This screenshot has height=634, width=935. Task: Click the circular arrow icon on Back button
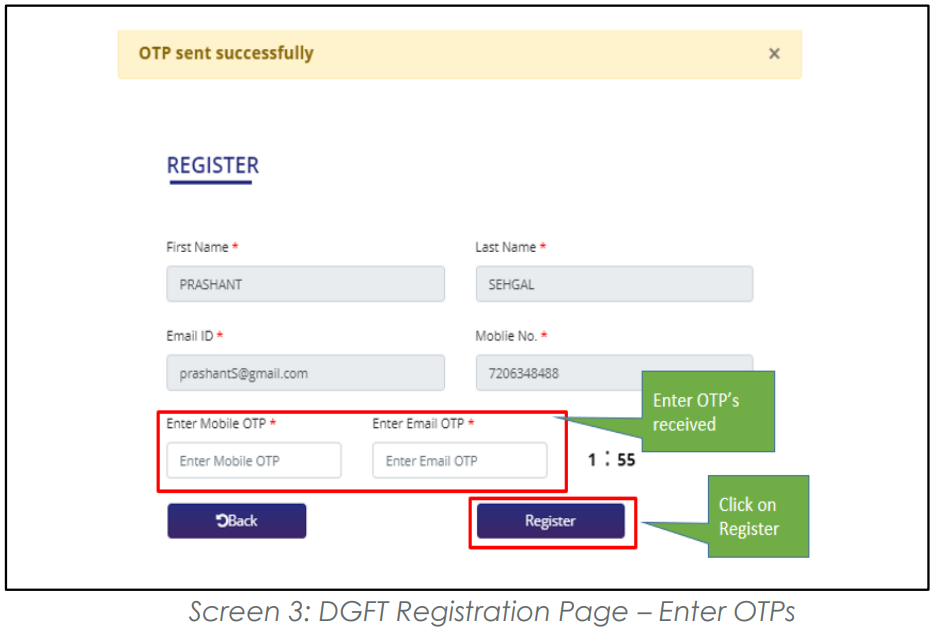pyautogui.click(x=221, y=521)
